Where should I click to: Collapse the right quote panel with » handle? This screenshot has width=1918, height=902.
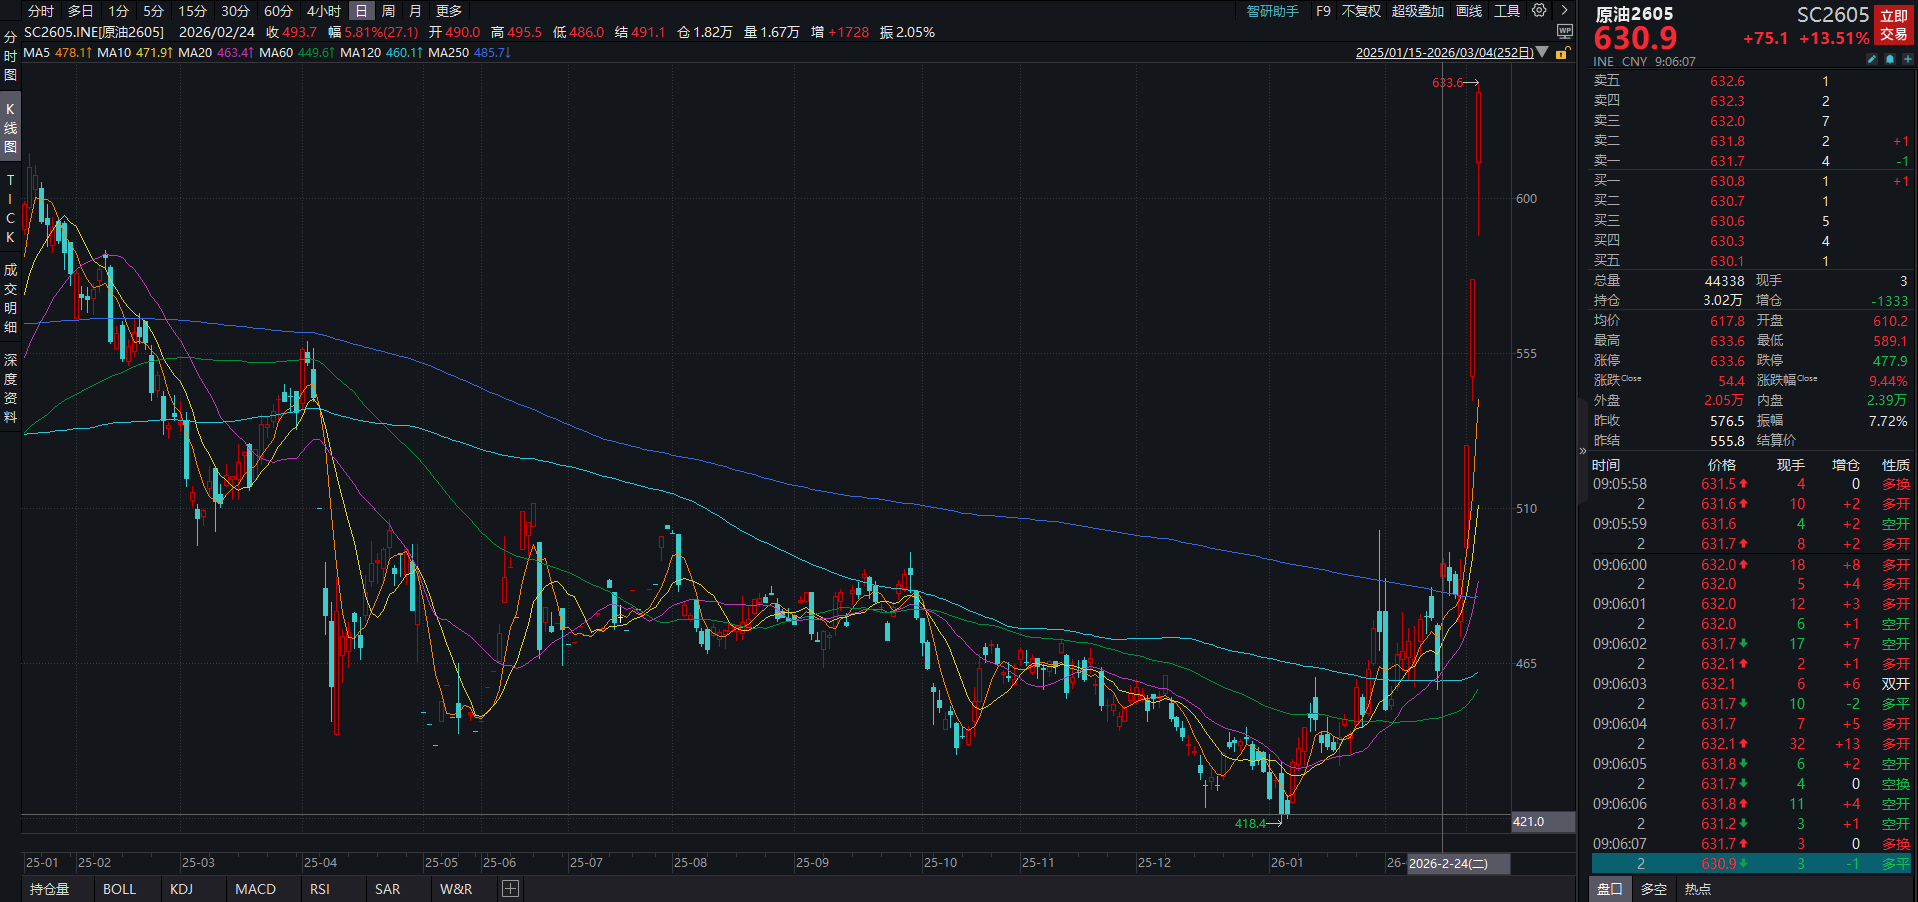1582,452
